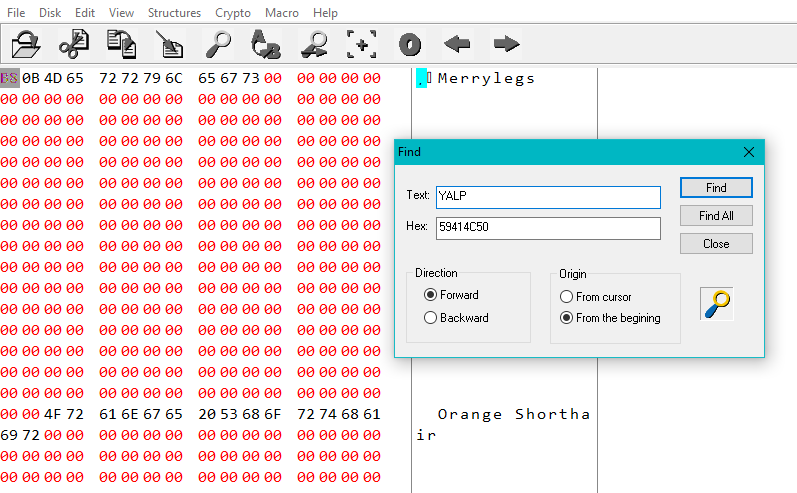This screenshot has height=493, width=797.
Task: Open the Crypto menu
Action: [x=234, y=13]
